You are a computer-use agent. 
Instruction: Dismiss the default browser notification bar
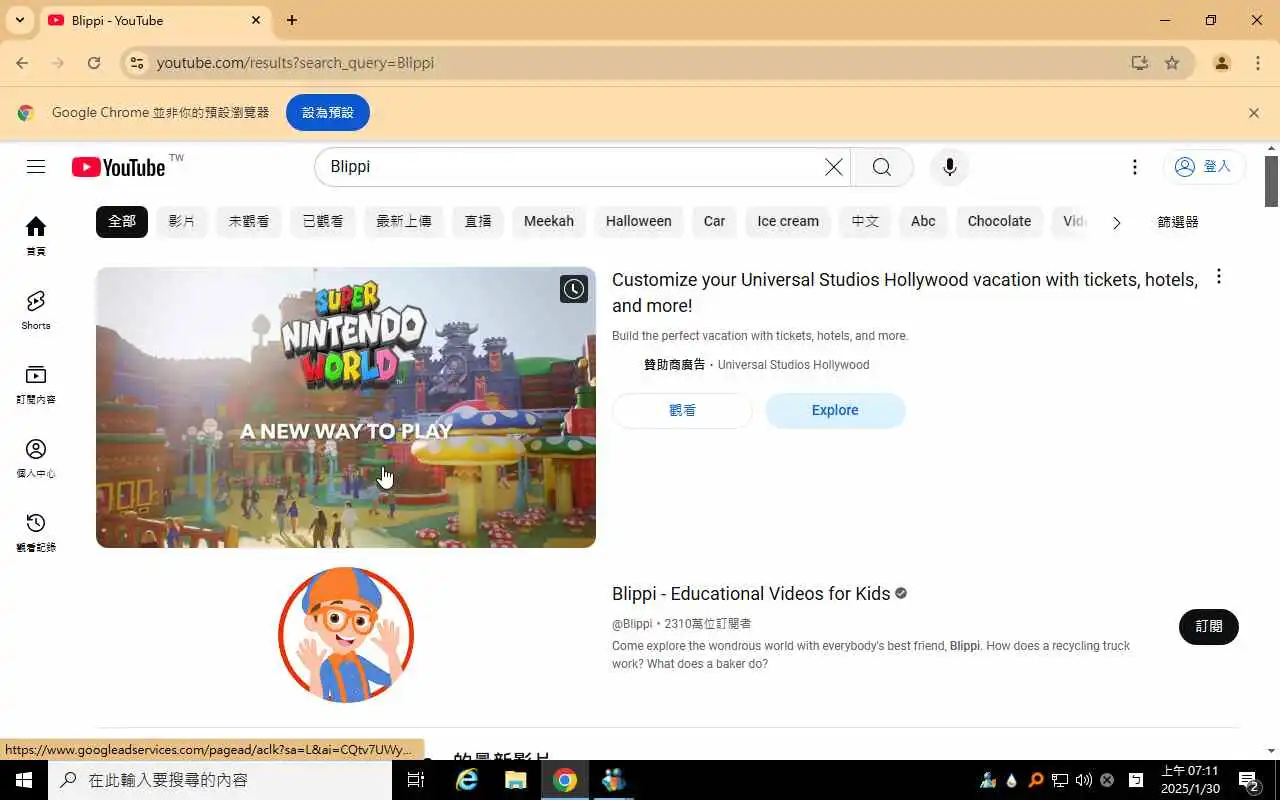pos(1254,113)
